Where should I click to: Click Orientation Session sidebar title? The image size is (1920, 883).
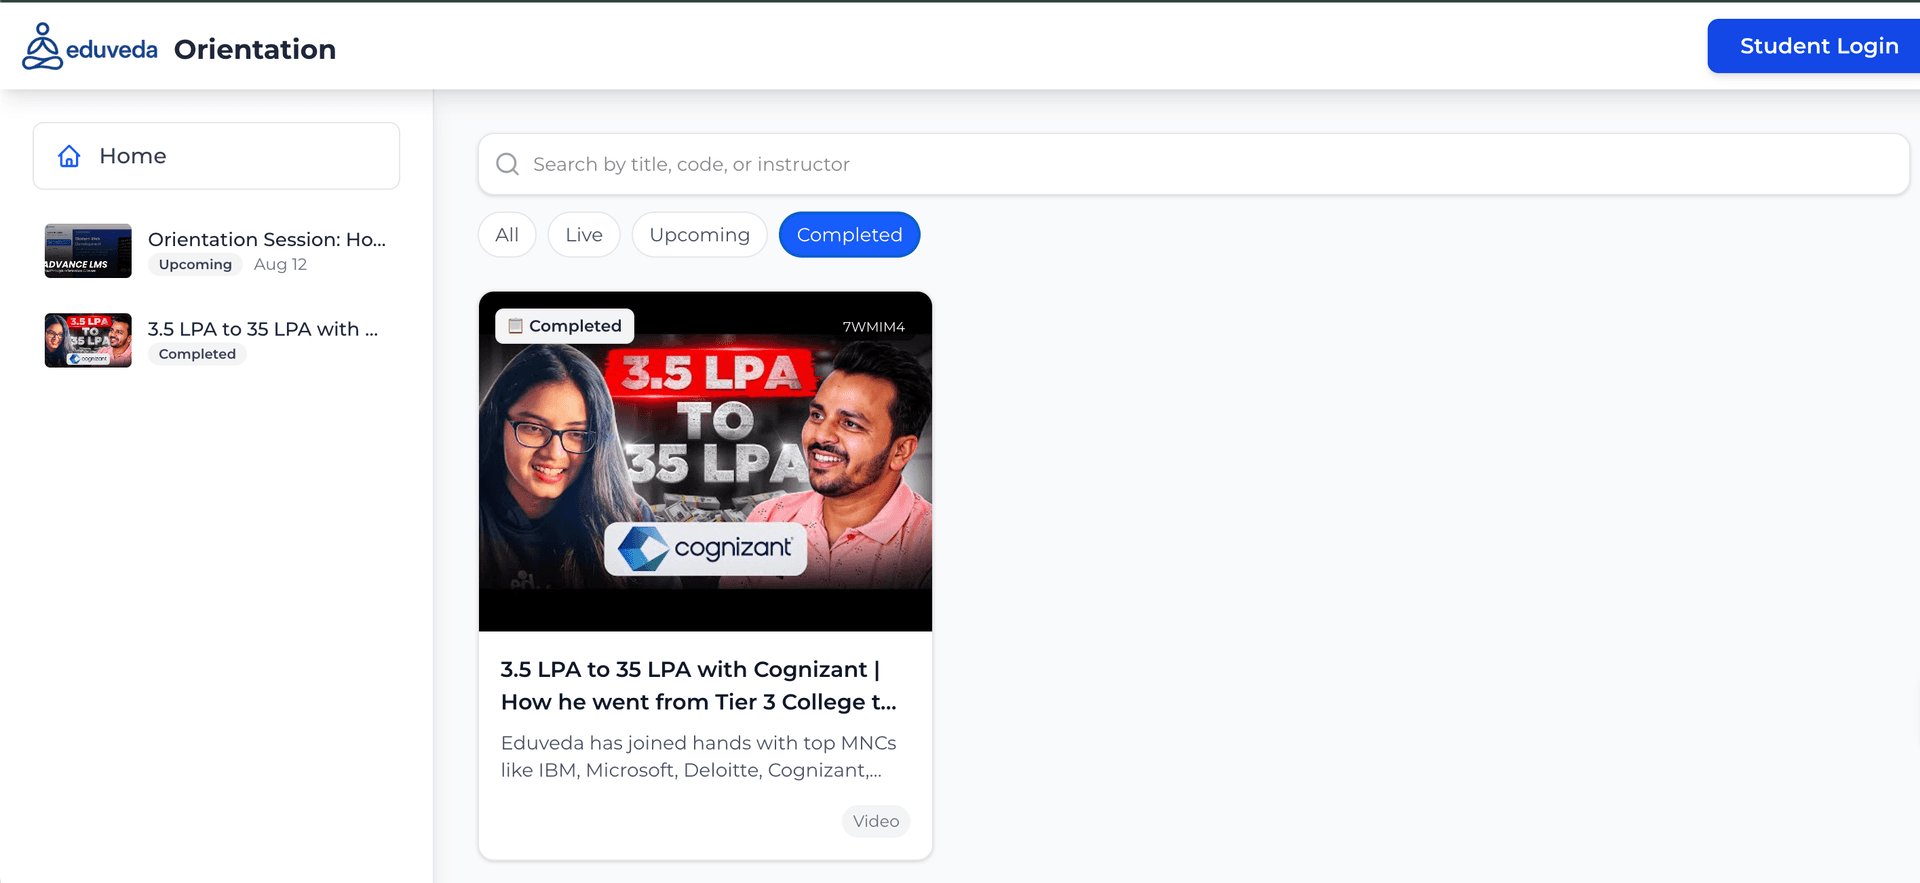tap(266, 239)
